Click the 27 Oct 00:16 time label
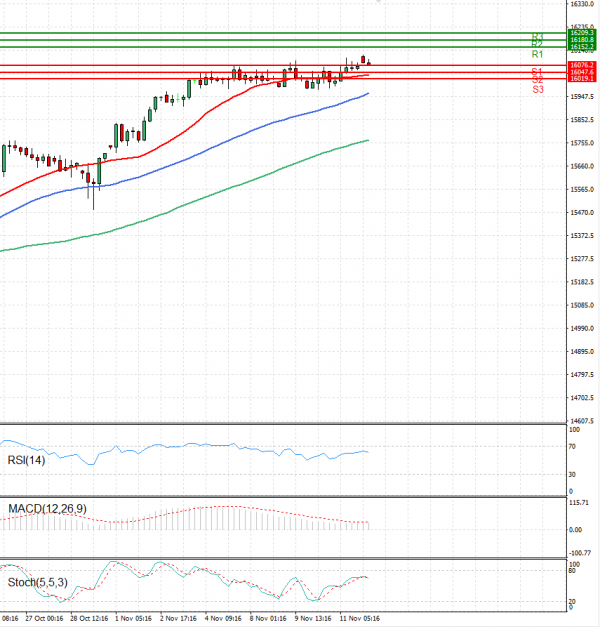 point(44,619)
